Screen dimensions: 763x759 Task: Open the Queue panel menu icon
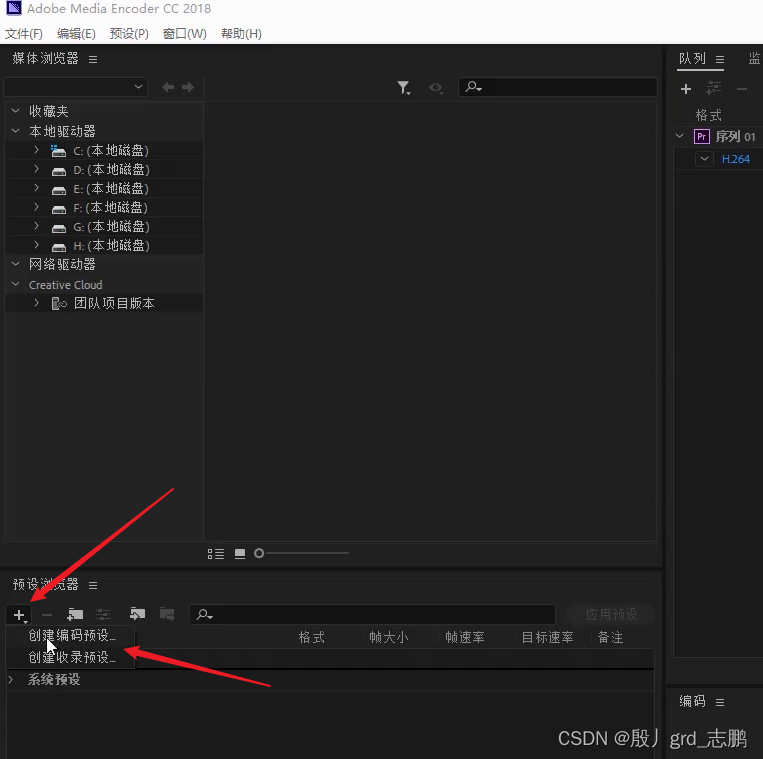[x=720, y=59]
